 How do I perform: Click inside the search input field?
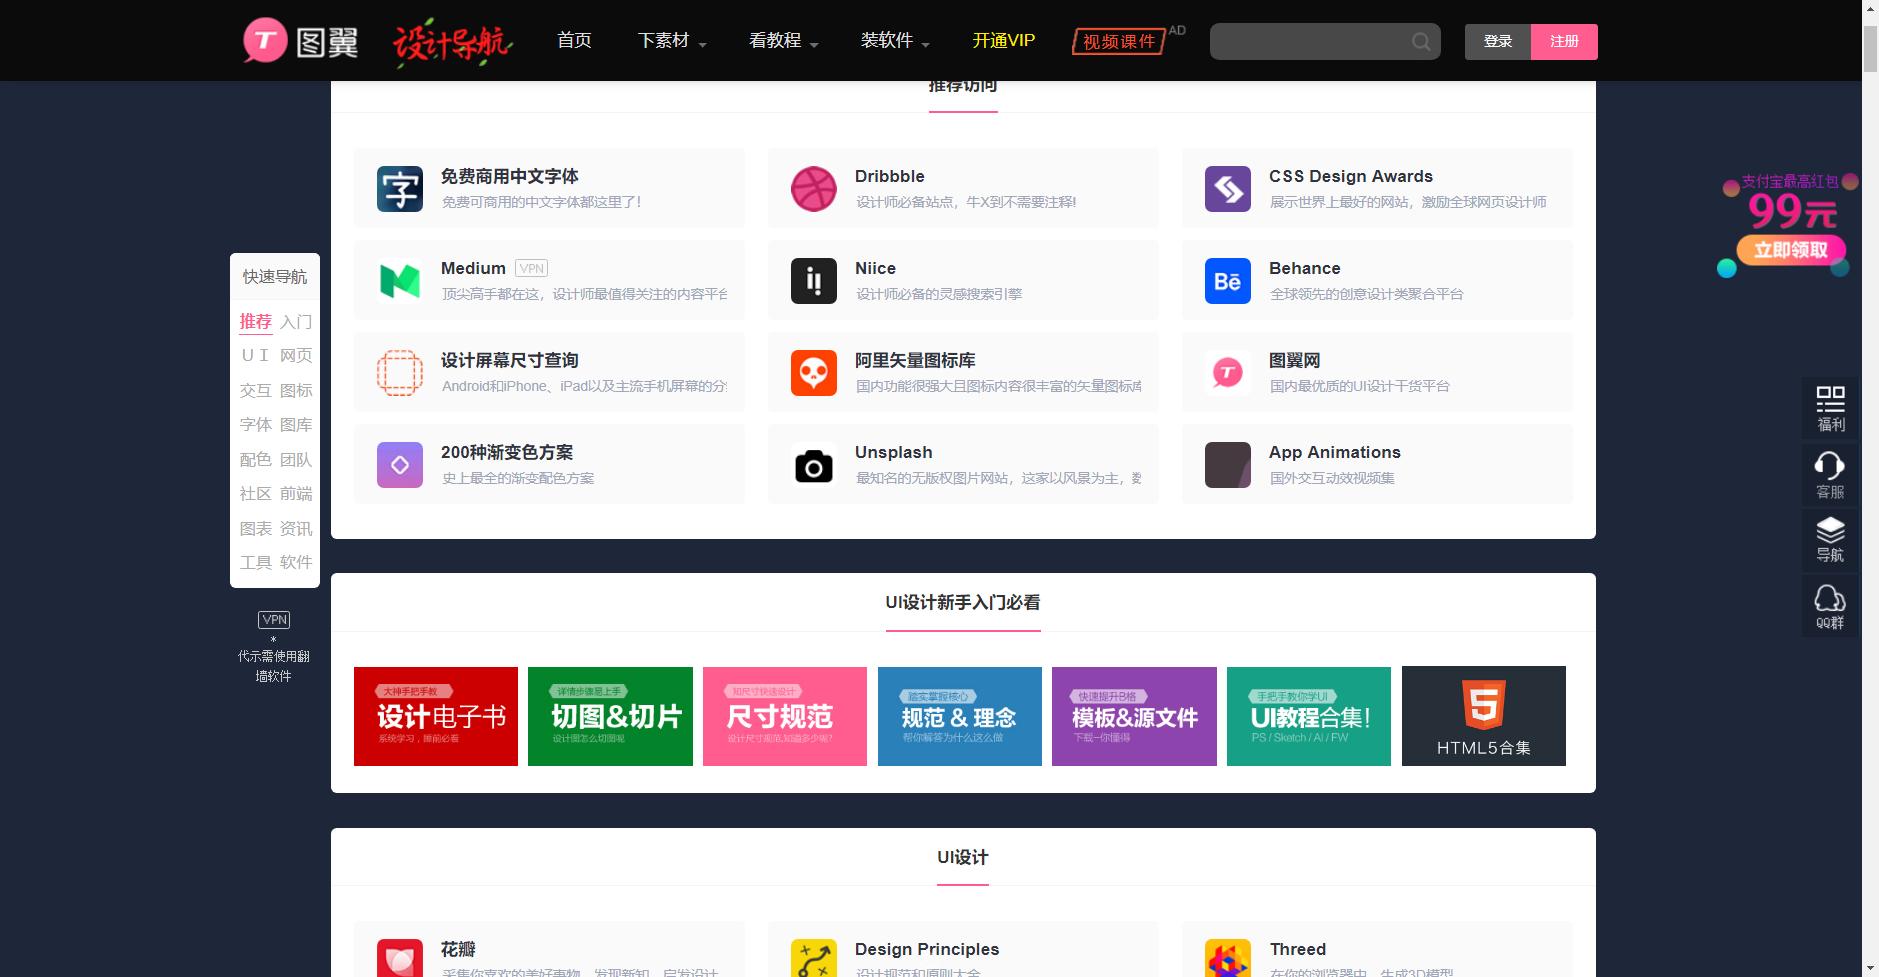pyautogui.click(x=1310, y=41)
